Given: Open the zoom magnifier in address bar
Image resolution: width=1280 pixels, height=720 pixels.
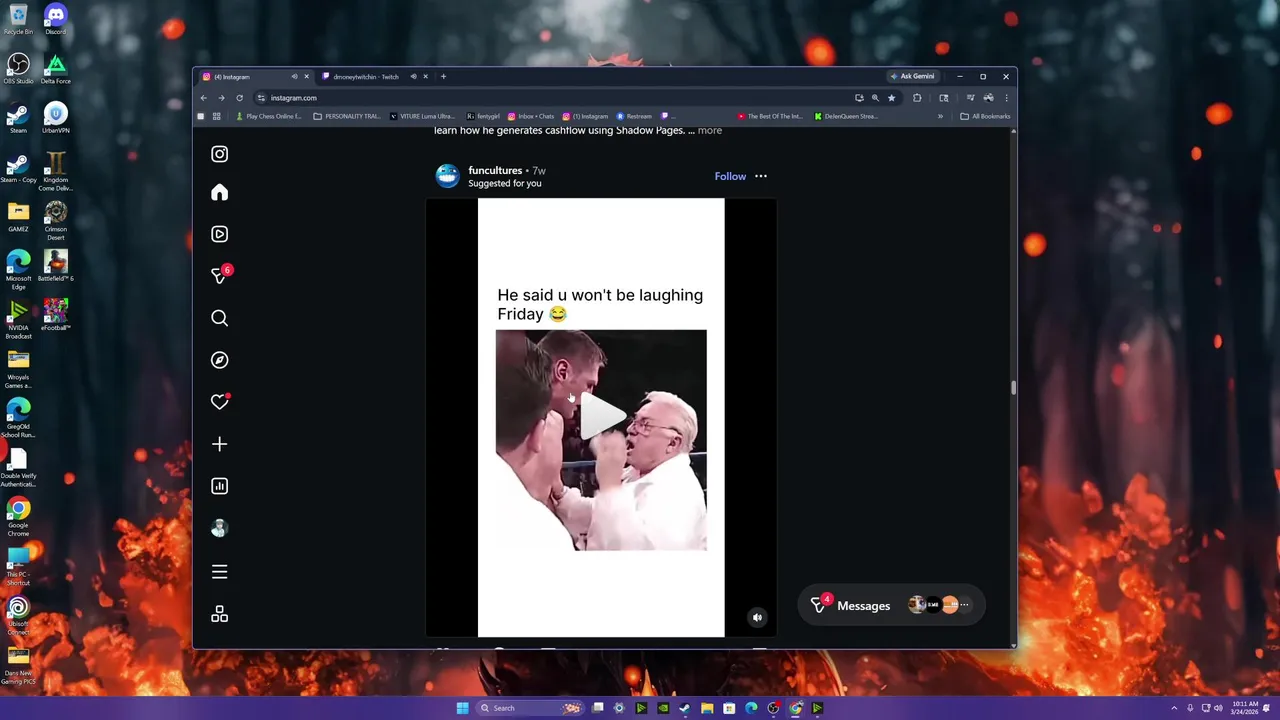Looking at the screenshot, I should point(875,98).
